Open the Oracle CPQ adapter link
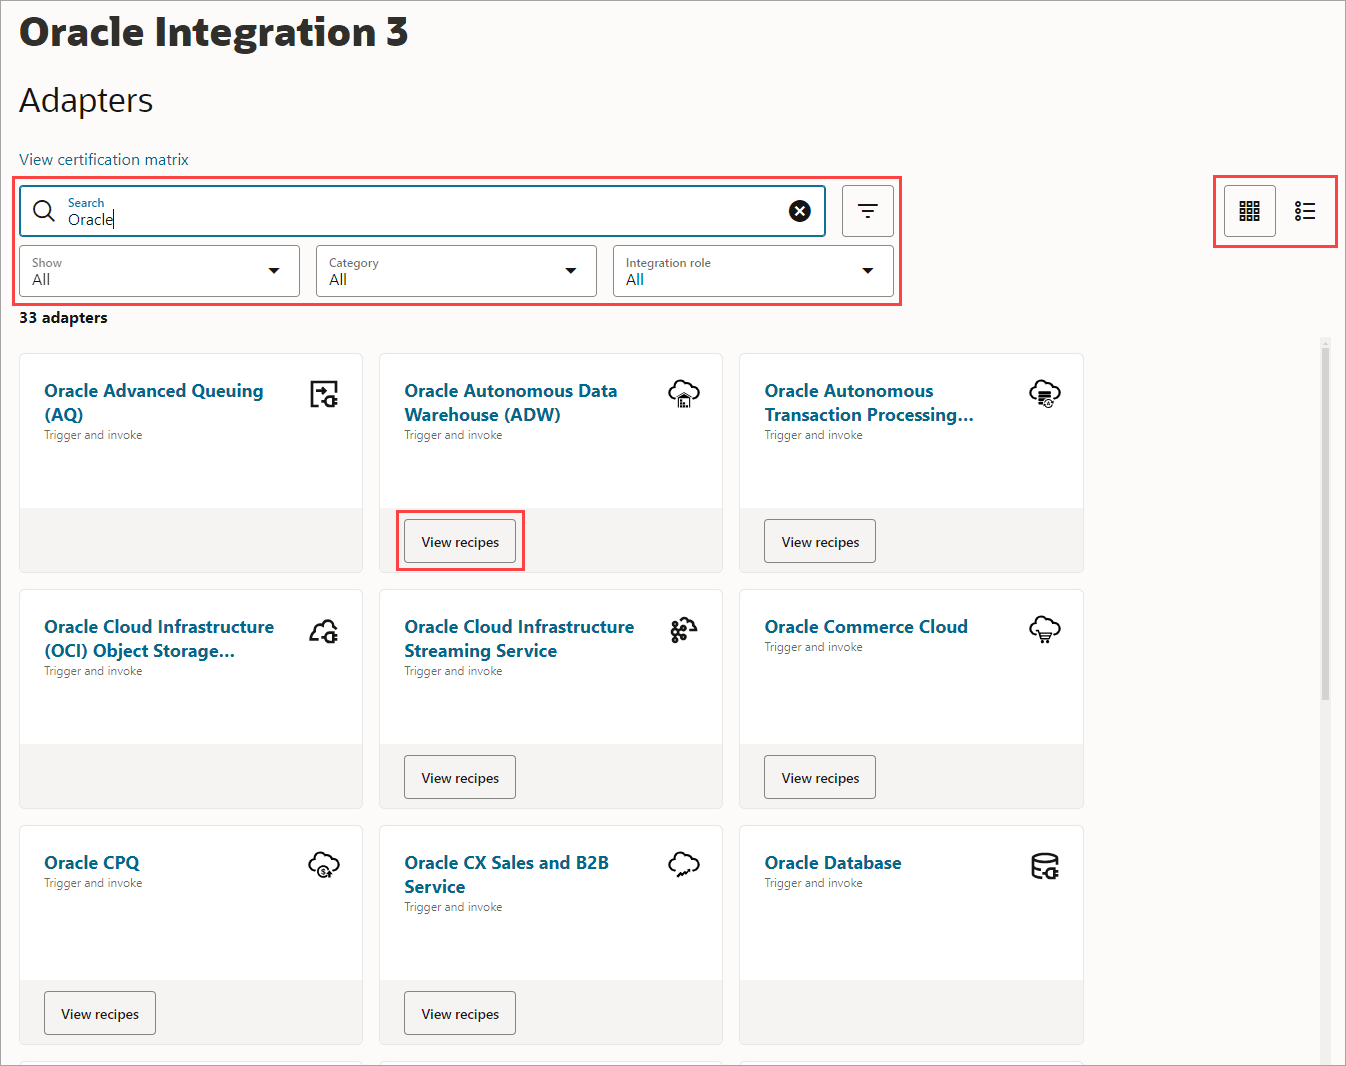 point(92,863)
